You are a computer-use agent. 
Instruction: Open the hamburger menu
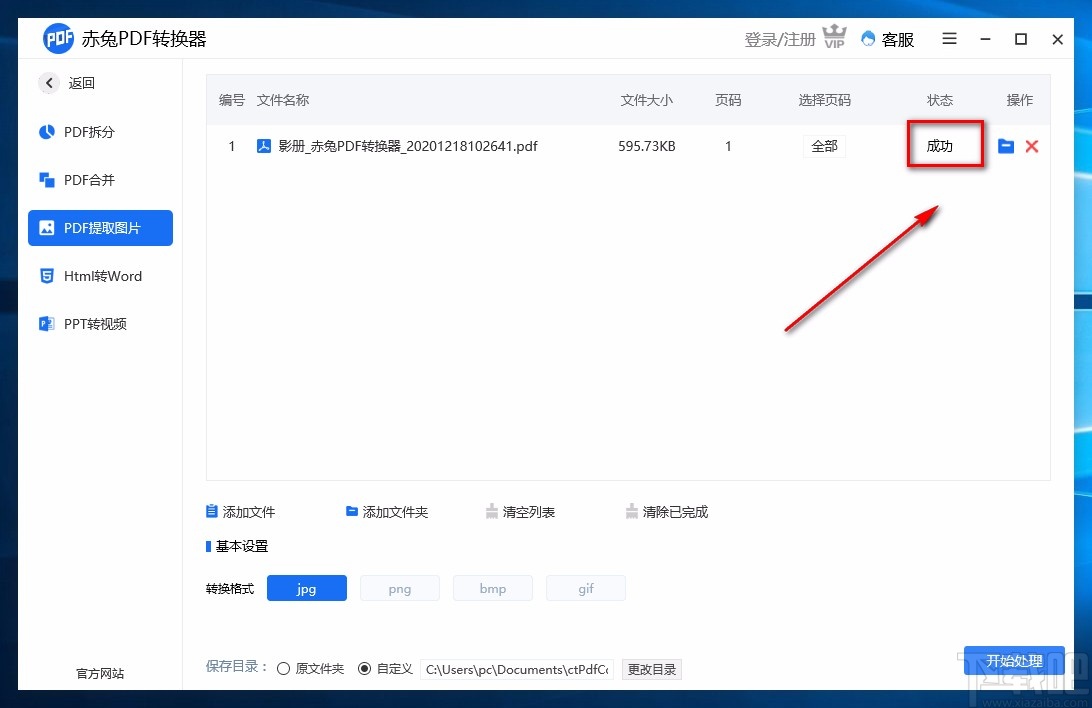click(x=948, y=38)
